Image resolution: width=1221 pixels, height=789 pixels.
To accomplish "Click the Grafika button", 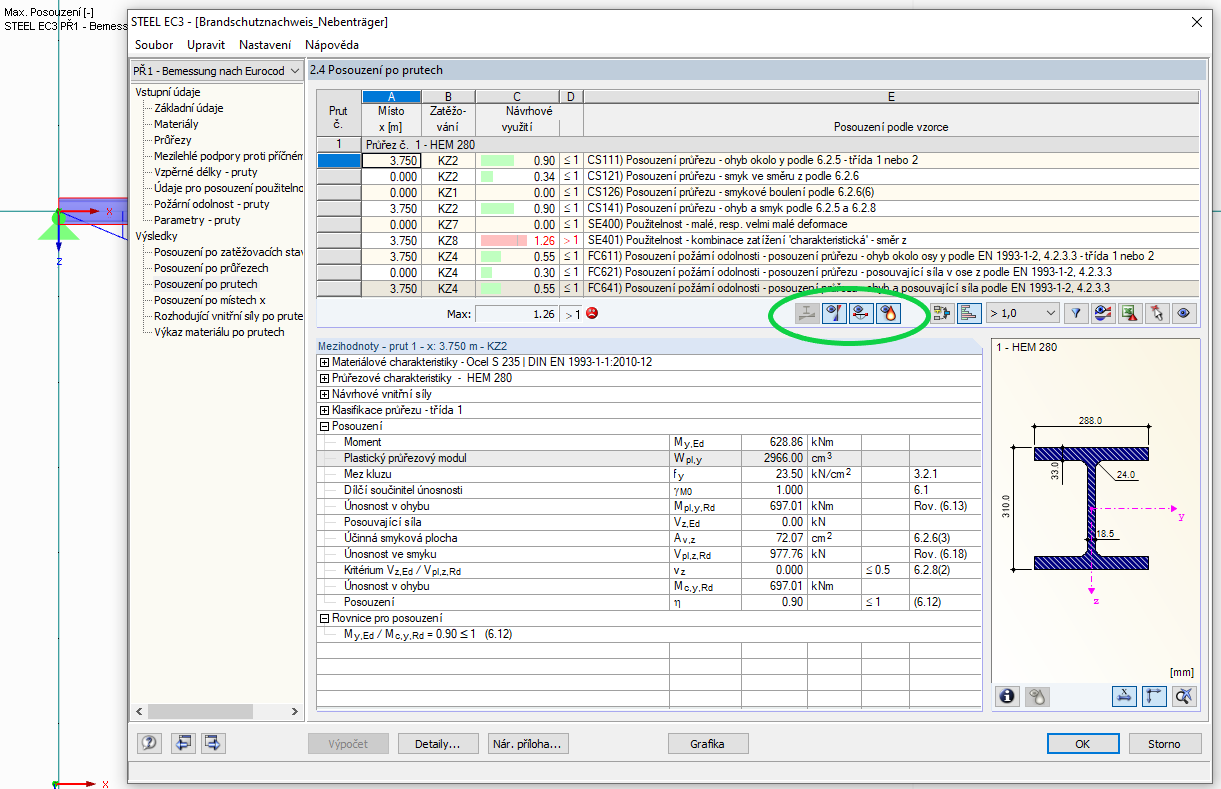I will point(707,744).
